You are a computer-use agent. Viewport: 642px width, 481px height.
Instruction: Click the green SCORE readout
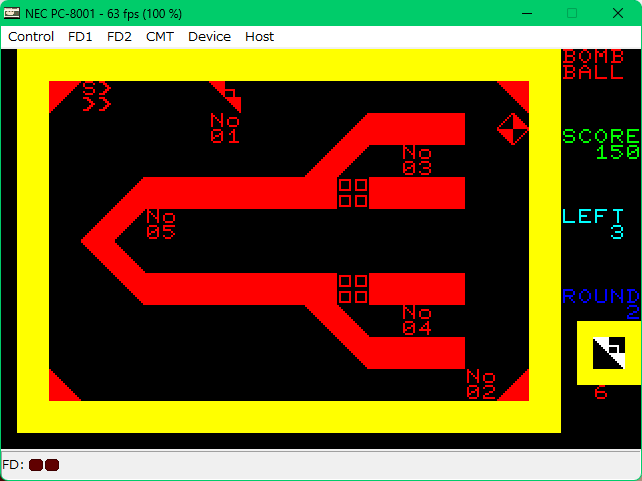pyautogui.click(x=600, y=143)
